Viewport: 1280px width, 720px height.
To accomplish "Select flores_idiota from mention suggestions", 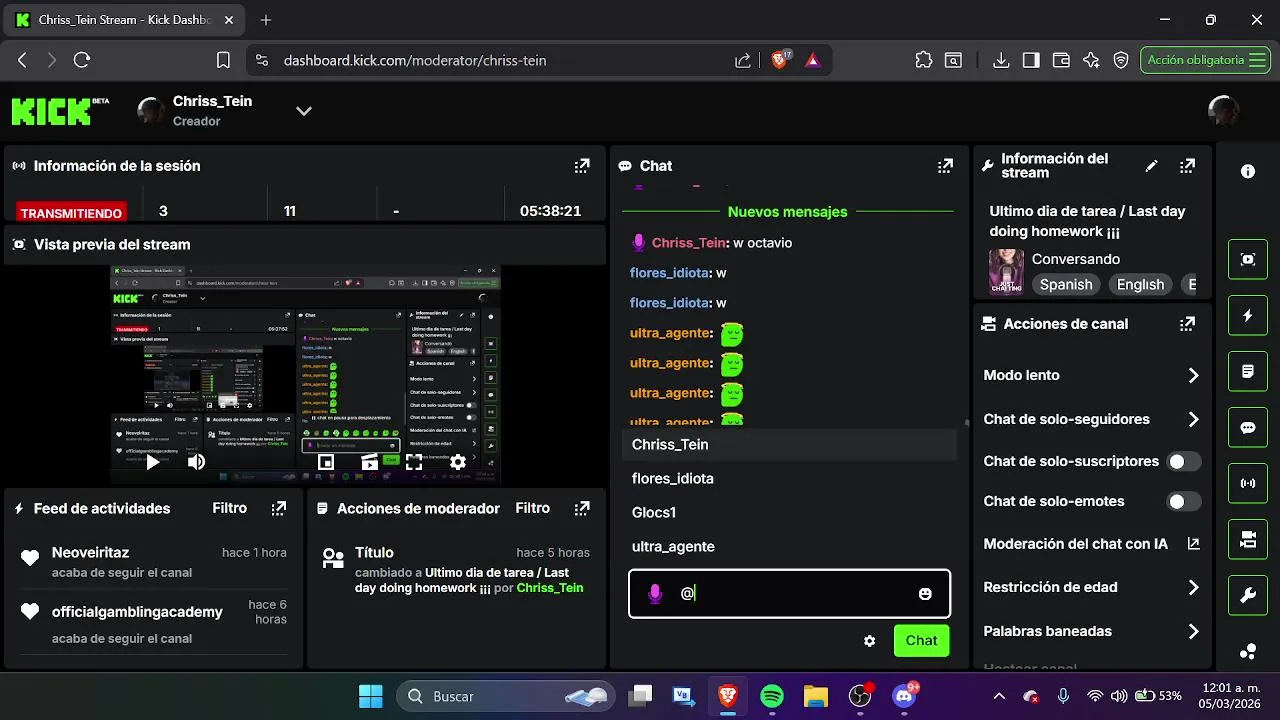I will [789, 479].
